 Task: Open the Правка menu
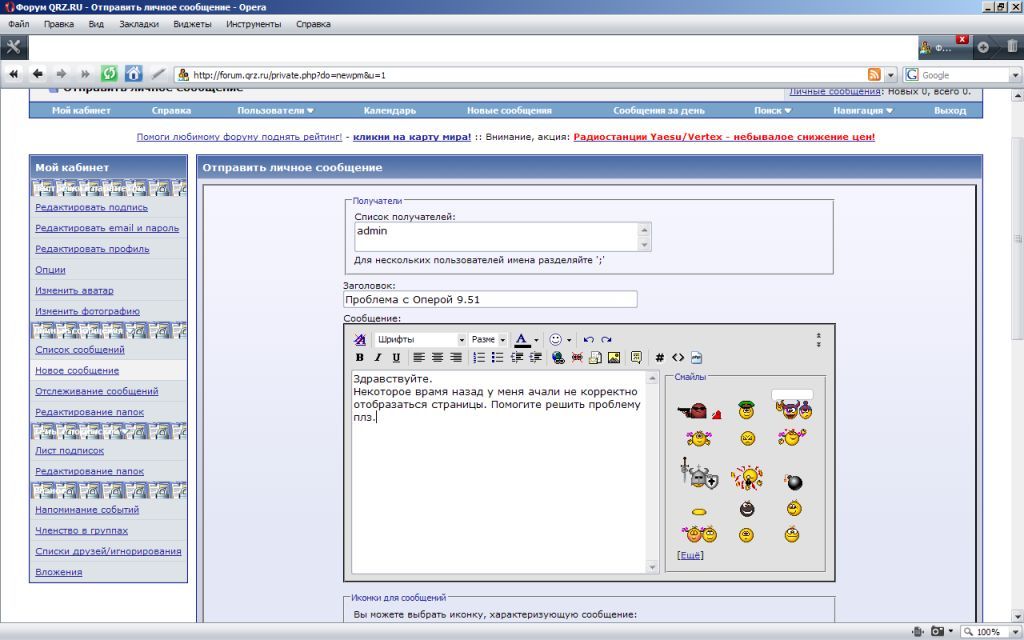(59, 24)
